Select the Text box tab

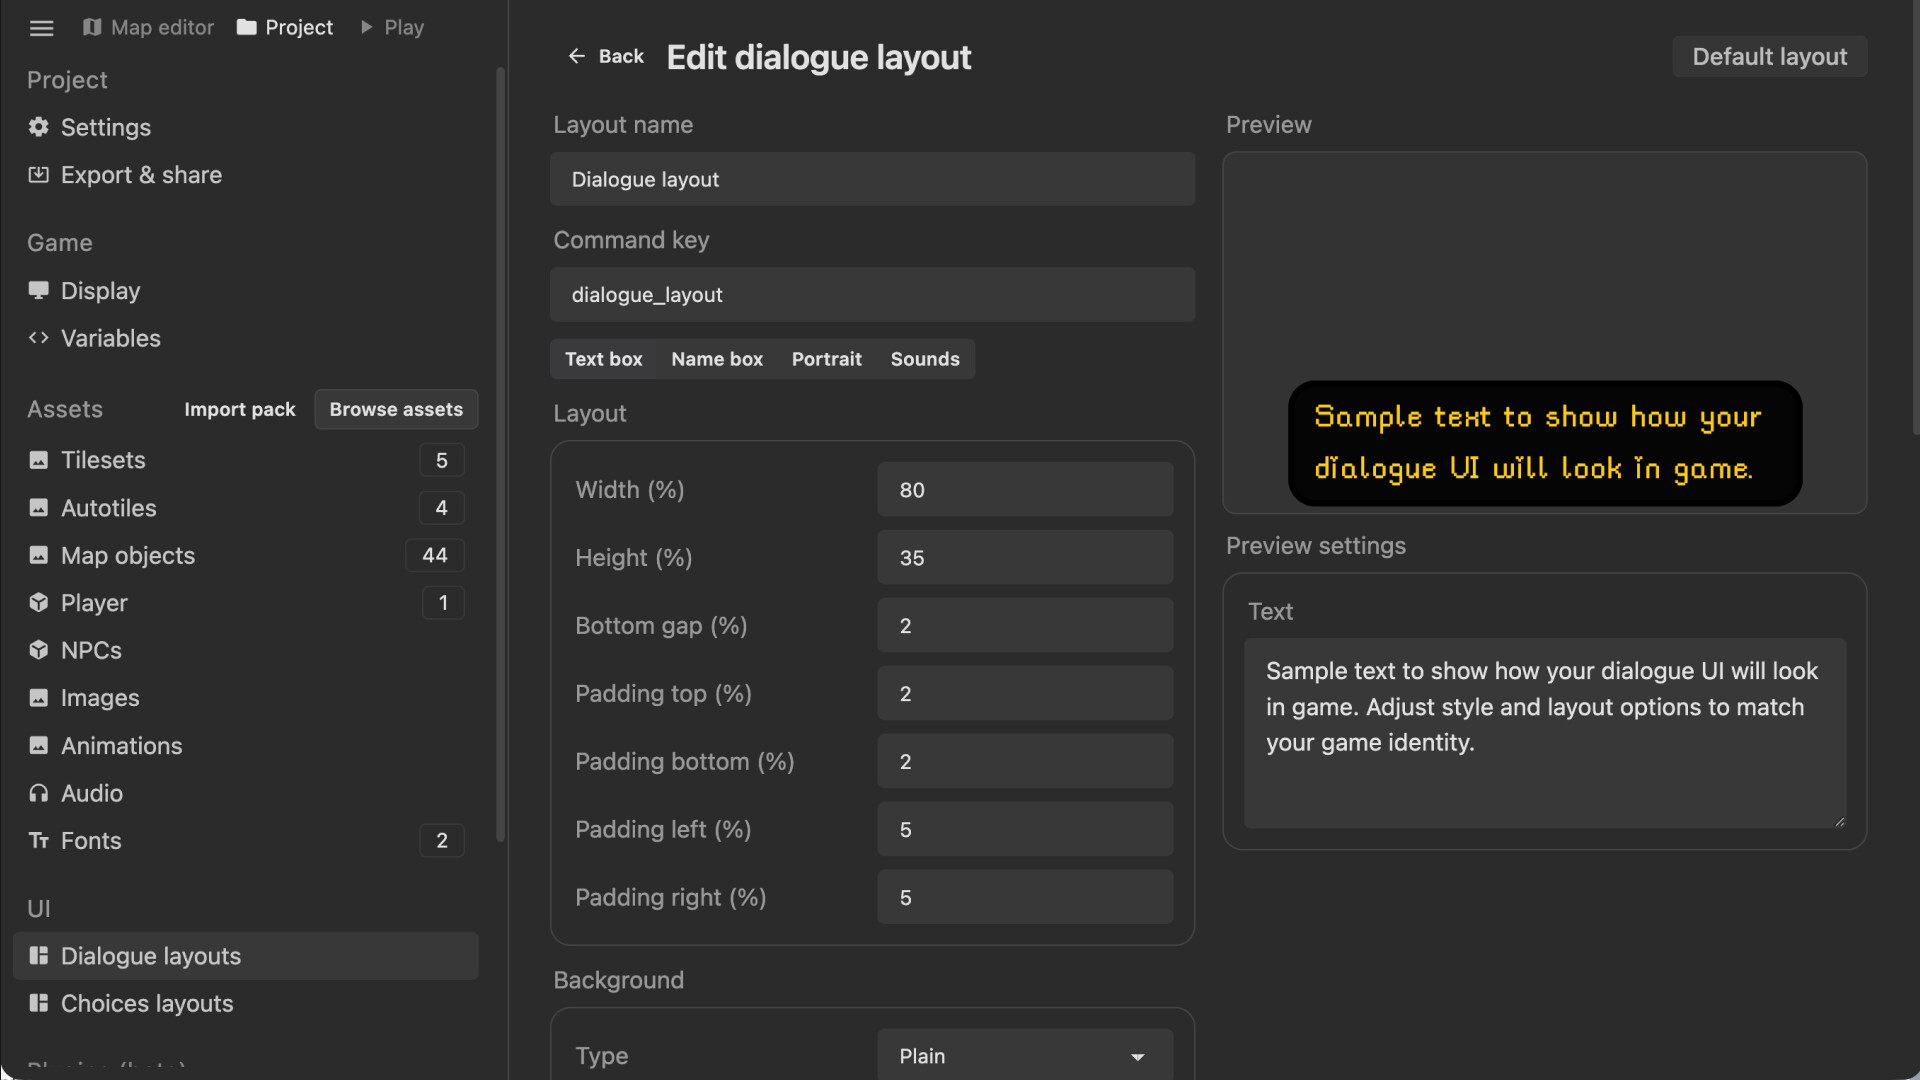(x=603, y=359)
